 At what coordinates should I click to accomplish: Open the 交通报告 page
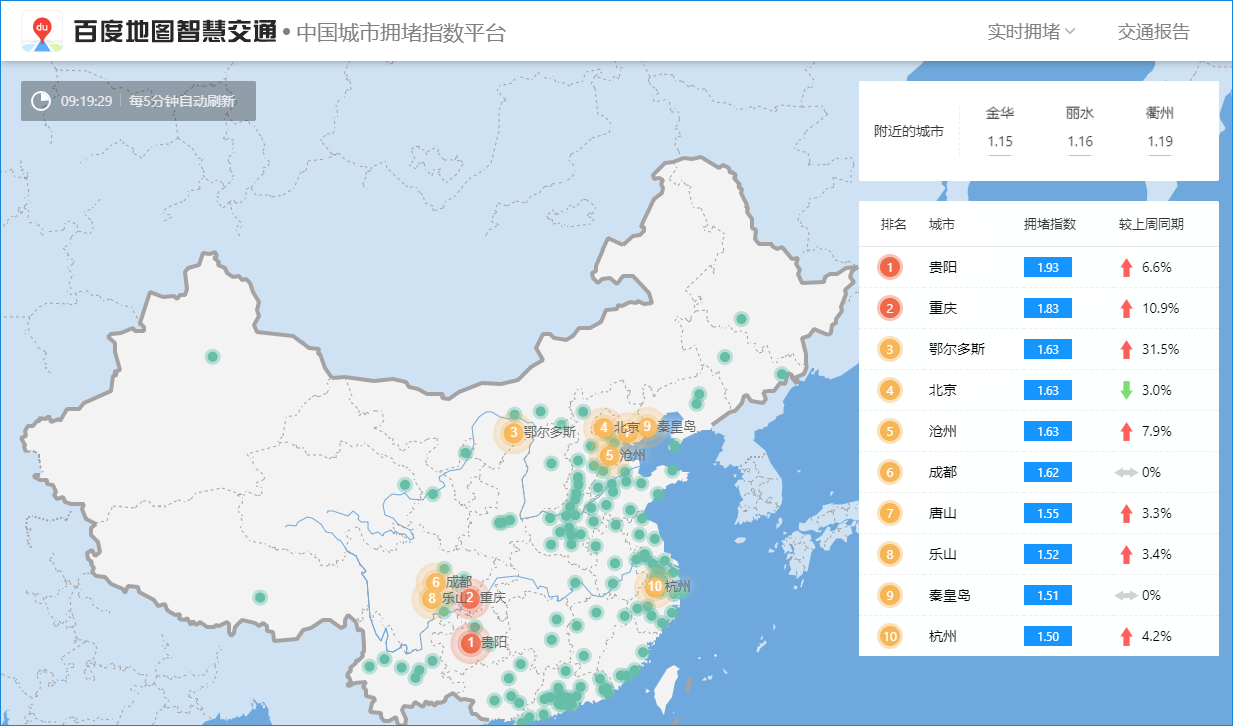[x=1154, y=32]
